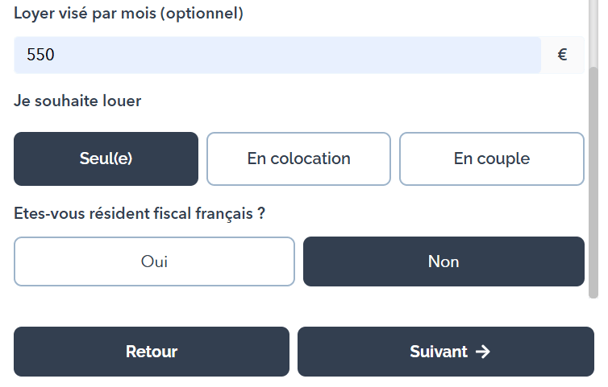
Task: Choose En colocation rental option
Action: click(x=299, y=159)
